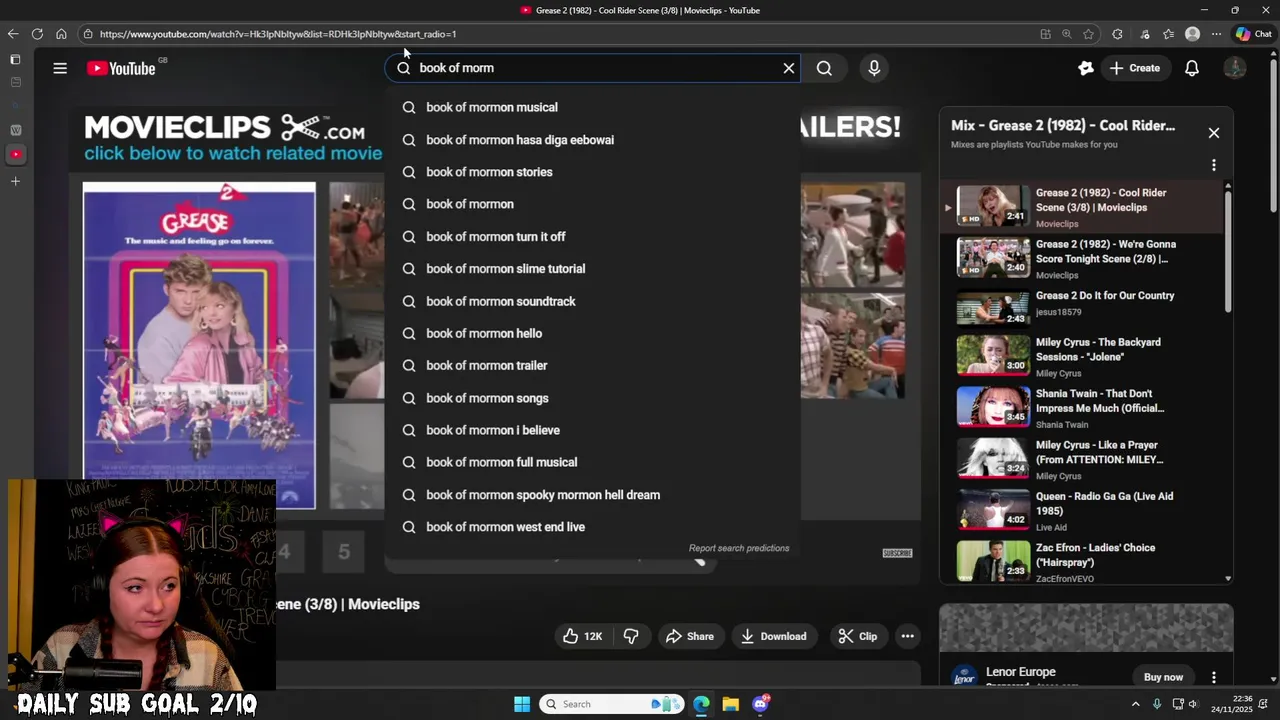This screenshot has height=720, width=1280.
Task: Like the video with 12K thumbs up
Action: tap(581, 636)
